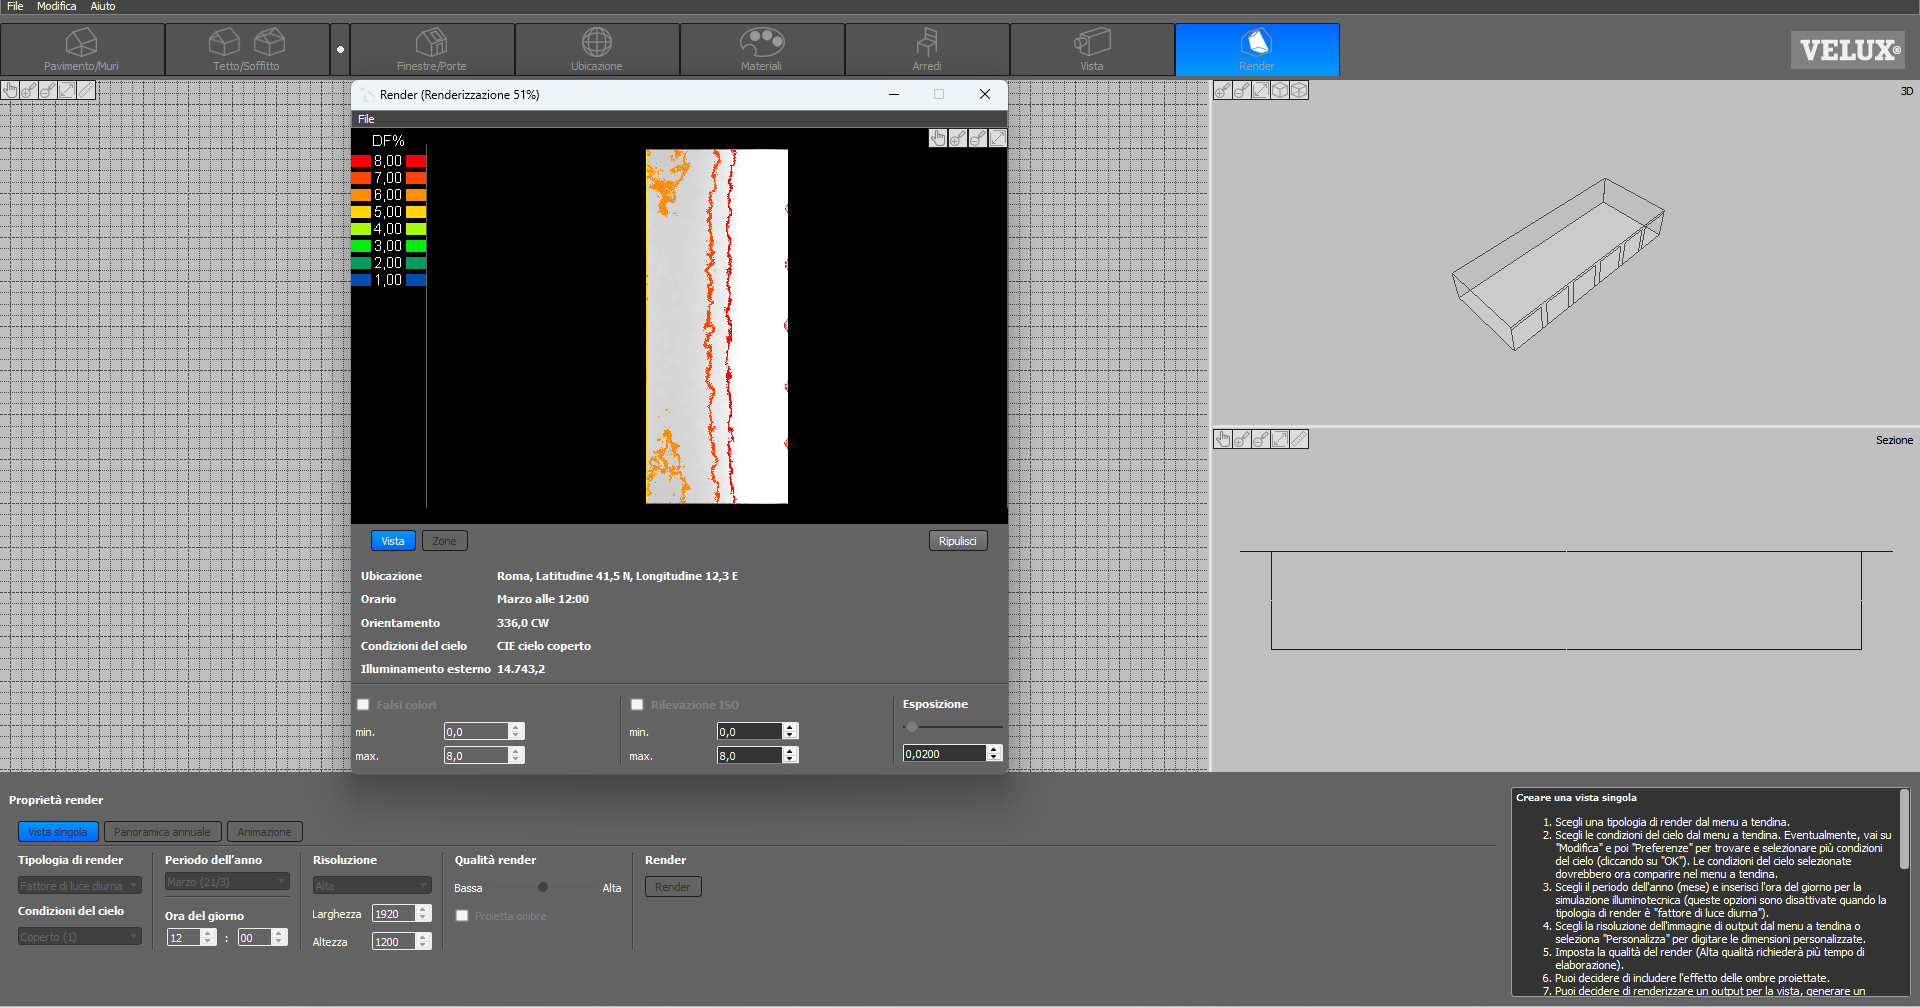Expand the Periodo dell'anno dropdown

[227, 882]
